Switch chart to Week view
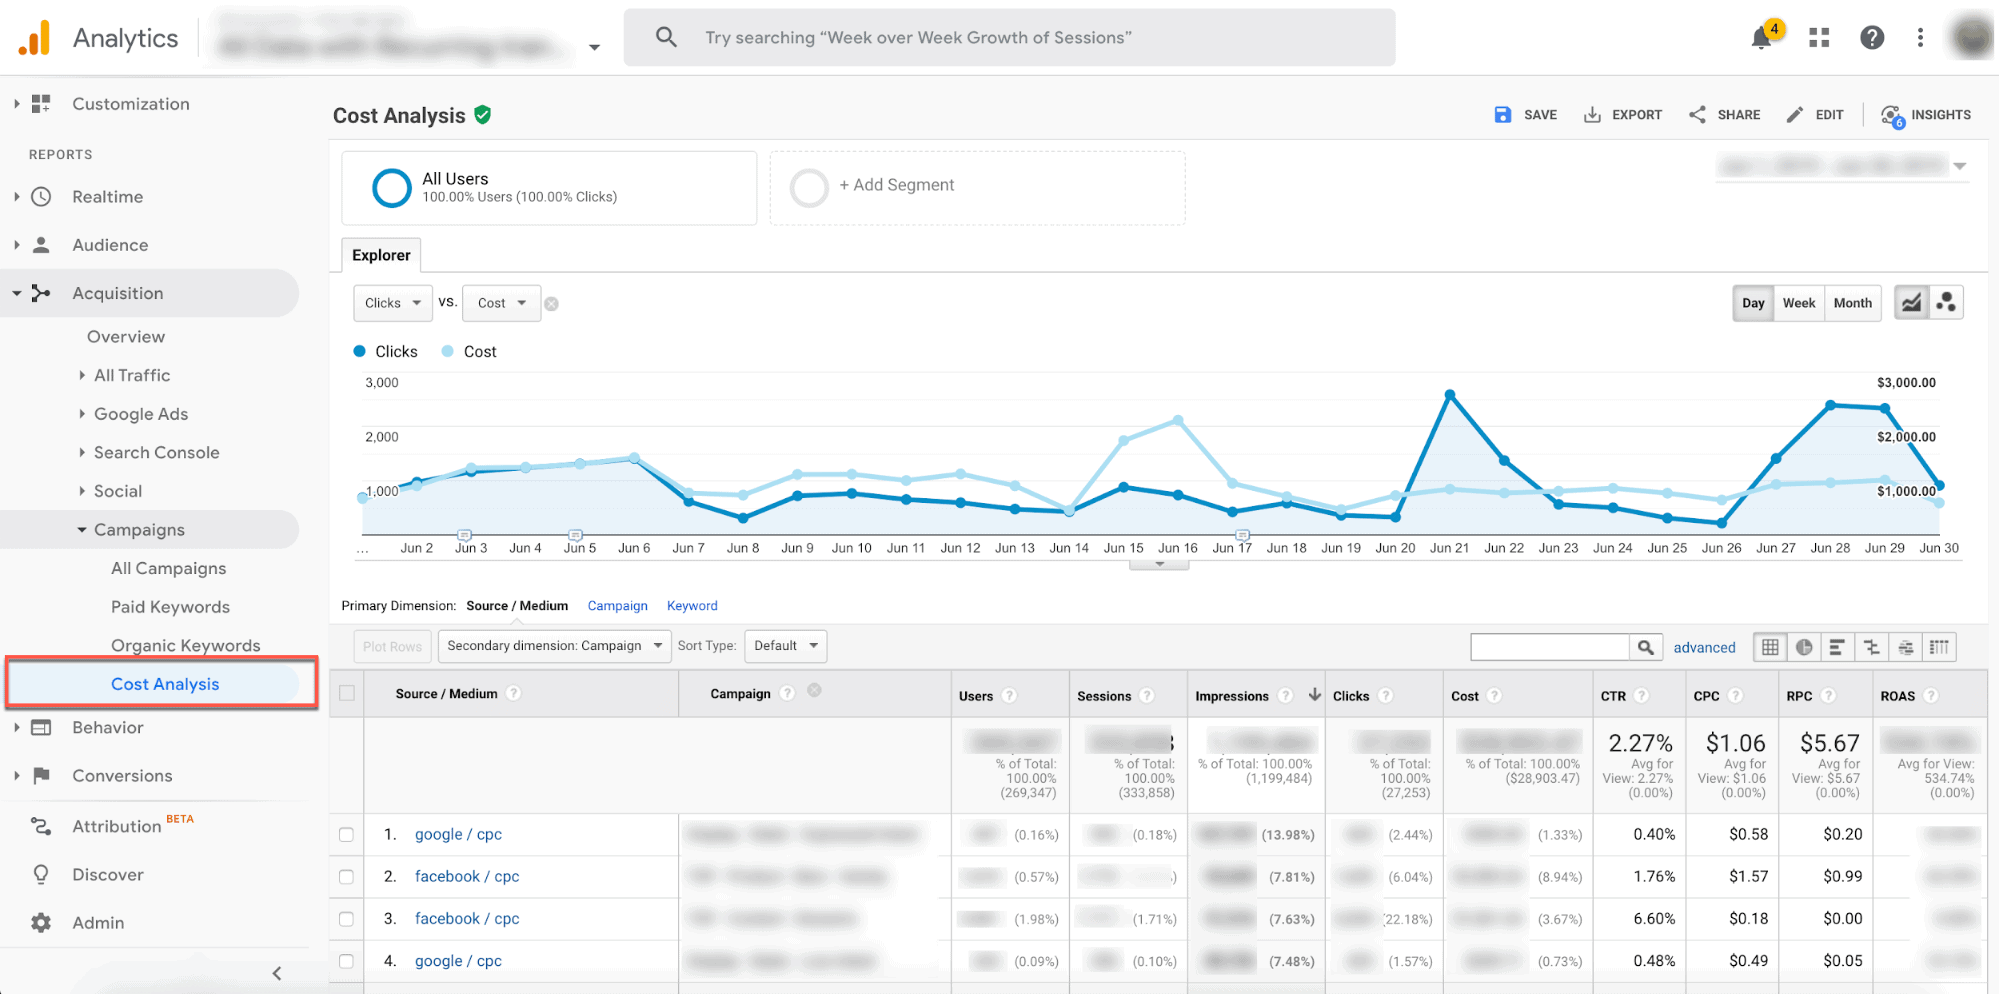Screen dimensions: 1999x994 (1798, 303)
